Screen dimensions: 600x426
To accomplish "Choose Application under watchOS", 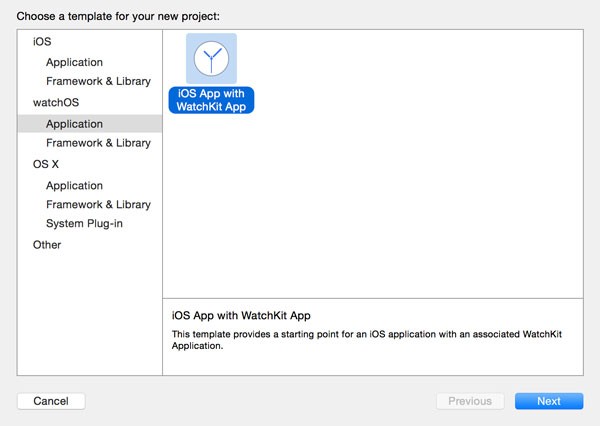I will pyautogui.click(x=90, y=124).
